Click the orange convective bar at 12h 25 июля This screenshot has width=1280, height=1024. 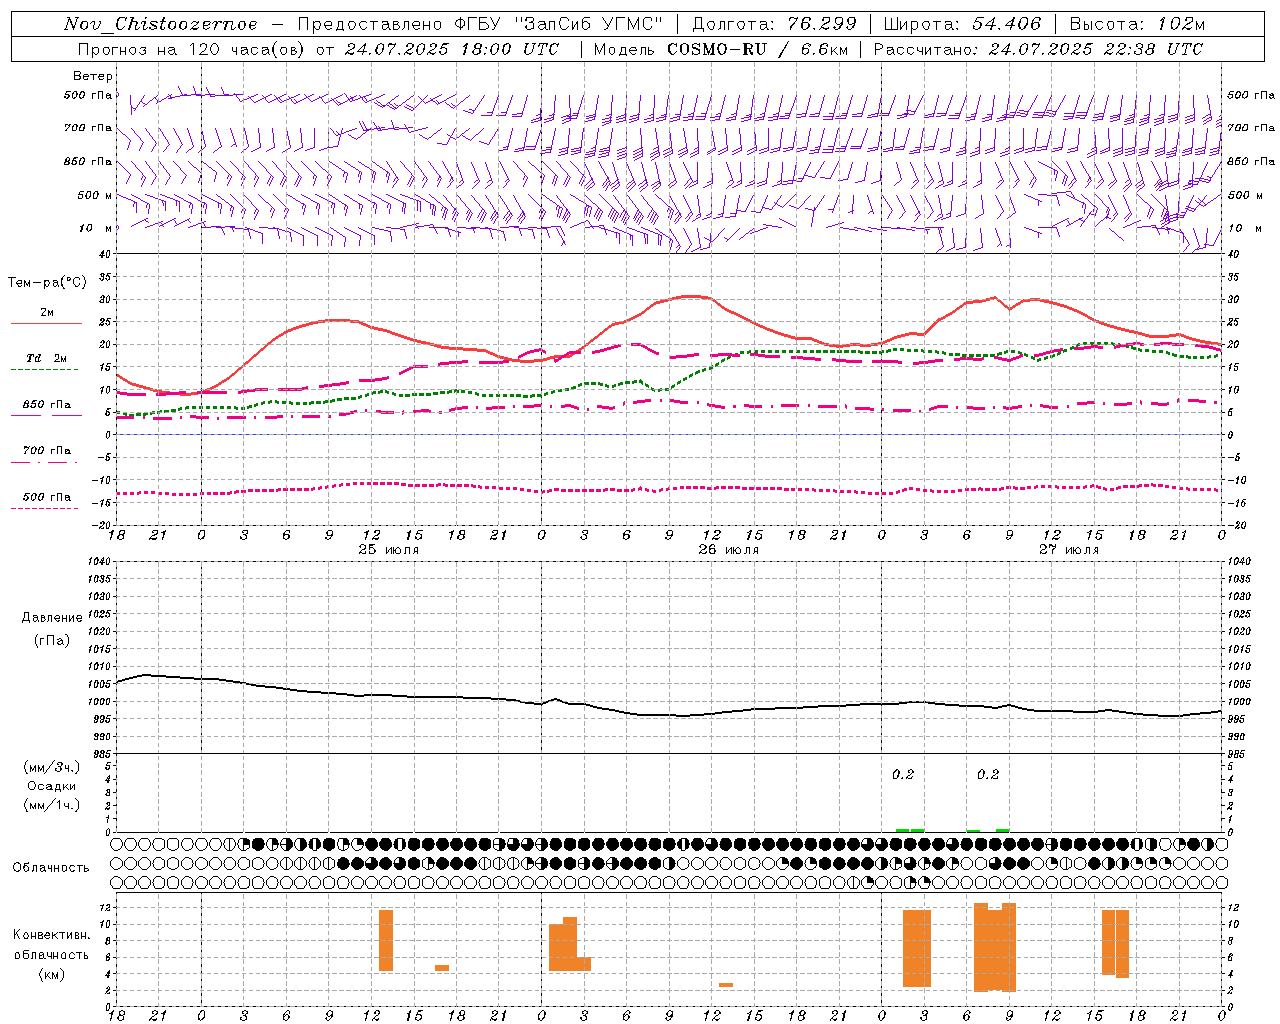point(386,940)
